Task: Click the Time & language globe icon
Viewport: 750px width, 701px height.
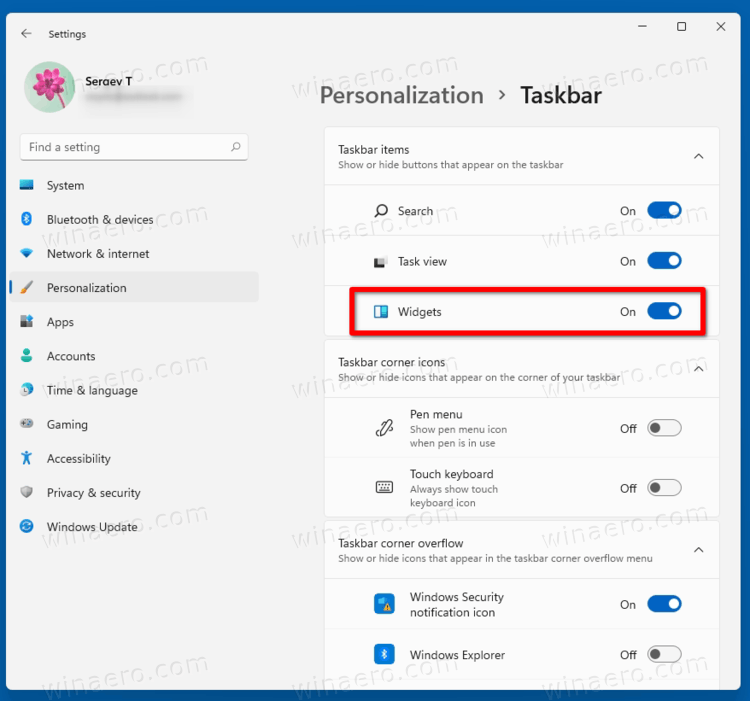Action: coord(27,389)
